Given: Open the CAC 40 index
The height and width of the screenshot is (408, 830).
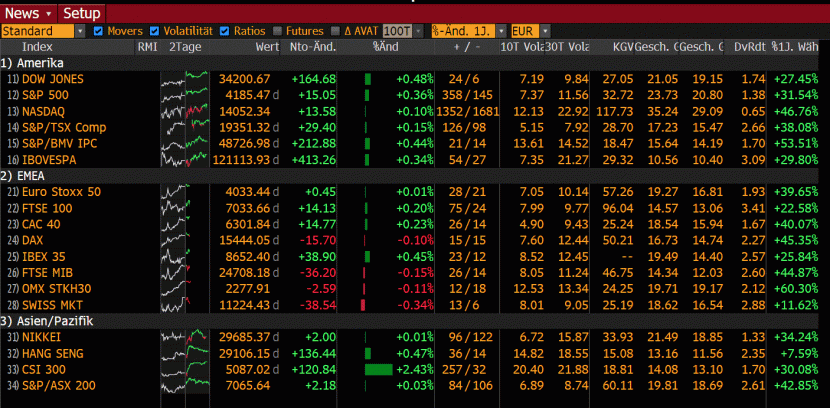Looking at the screenshot, I should click(x=41, y=224).
